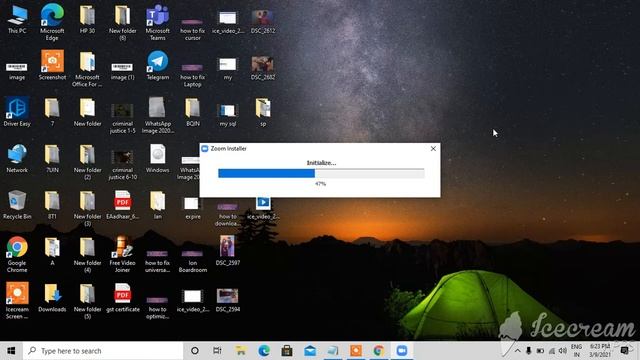Viewport: 640px width, 360px height.
Task: Open Telegram desktop shortcut
Action: coord(158,65)
